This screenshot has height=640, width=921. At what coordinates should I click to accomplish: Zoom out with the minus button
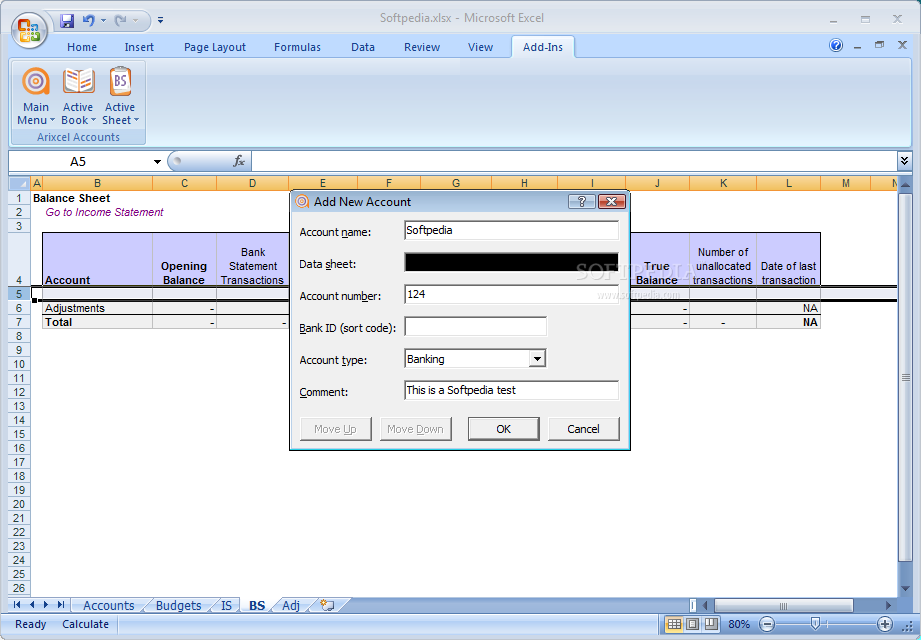click(x=767, y=624)
